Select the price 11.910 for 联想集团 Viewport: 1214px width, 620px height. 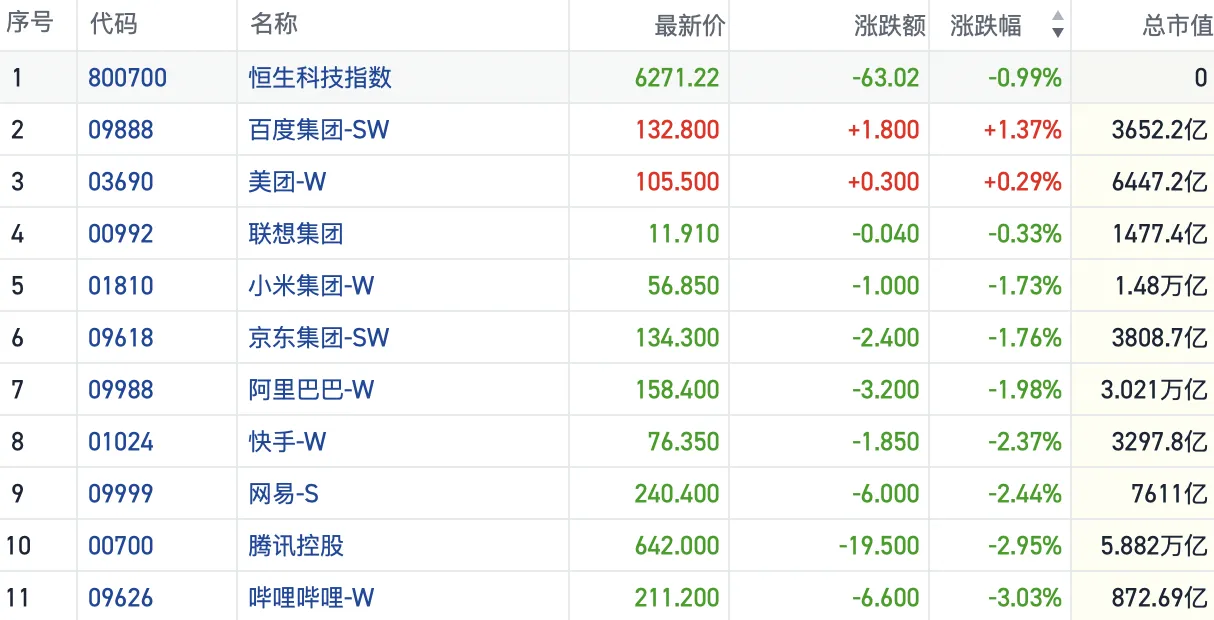[683, 234]
